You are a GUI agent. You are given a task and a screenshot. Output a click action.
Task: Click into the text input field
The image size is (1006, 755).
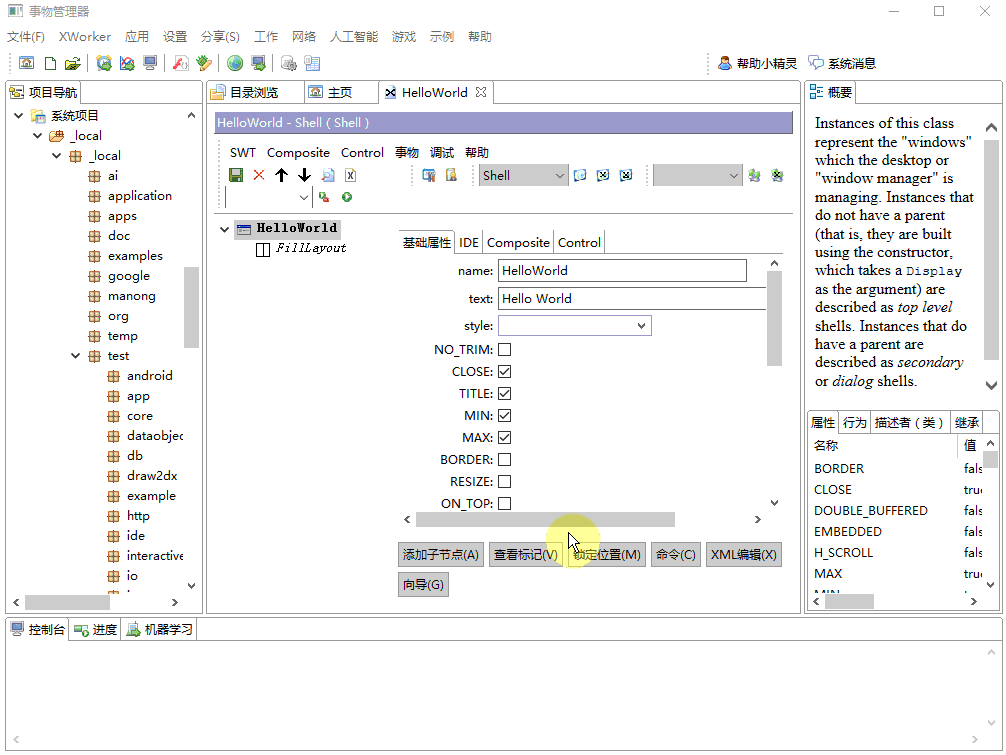click(x=633, y=299)
